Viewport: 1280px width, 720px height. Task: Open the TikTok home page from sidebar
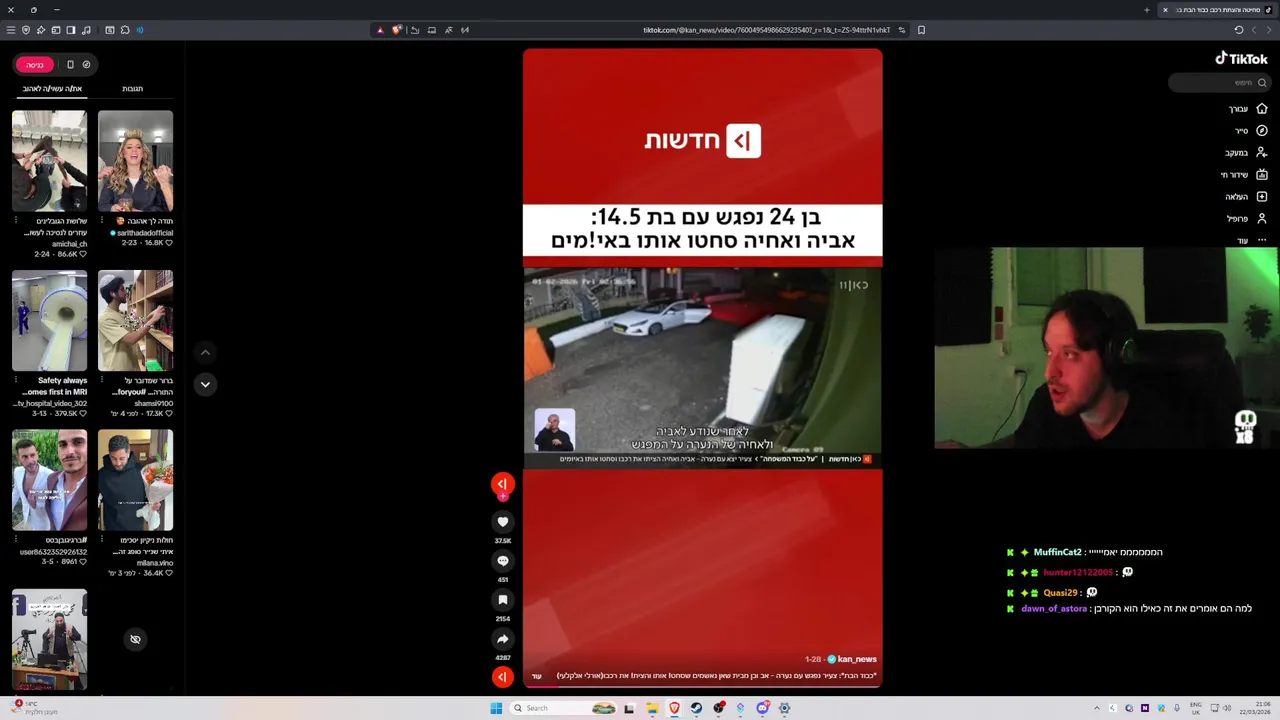point(1247,108)
